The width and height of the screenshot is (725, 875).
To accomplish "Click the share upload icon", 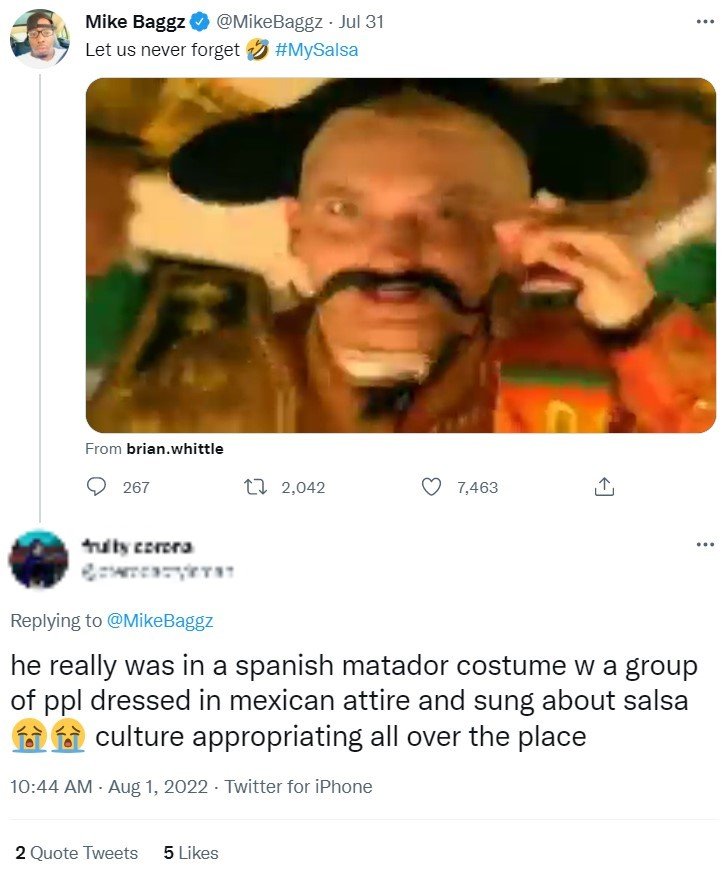I will (604, 487).
